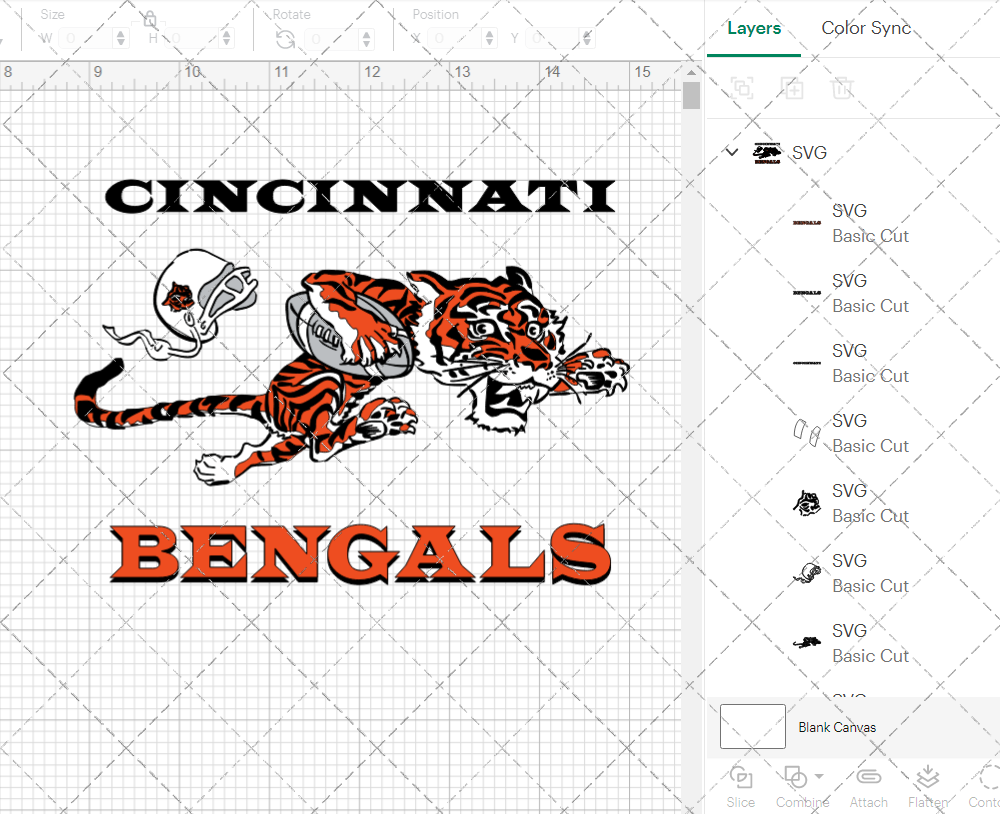Collapse the SVG group layer
Image resolution: width=1000 pixels, height=814 pixels.
732,152
